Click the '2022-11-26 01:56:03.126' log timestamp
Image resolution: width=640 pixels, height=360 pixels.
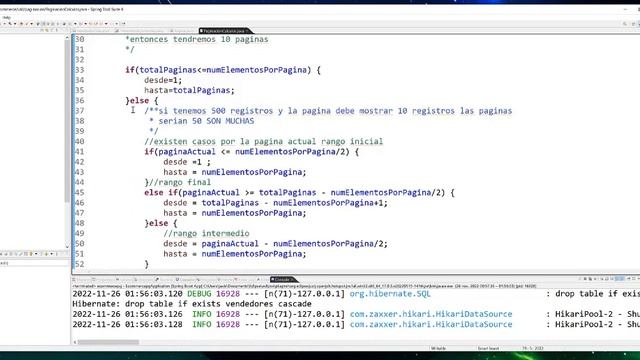tap(127, 314)
